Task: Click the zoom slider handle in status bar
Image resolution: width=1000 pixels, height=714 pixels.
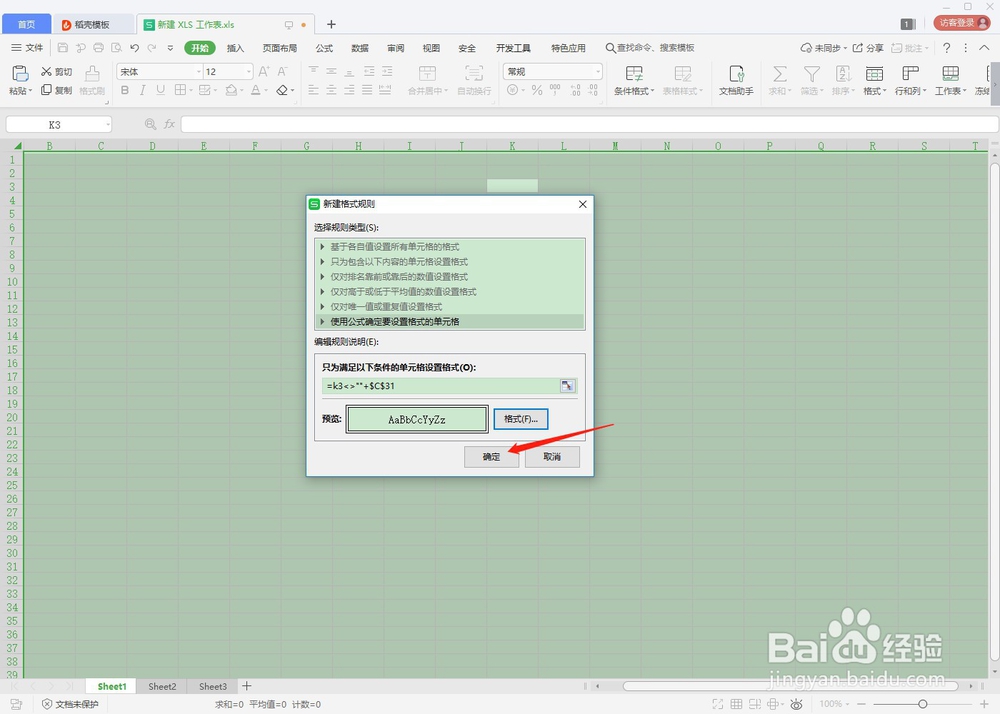Action: pos(922,704)
